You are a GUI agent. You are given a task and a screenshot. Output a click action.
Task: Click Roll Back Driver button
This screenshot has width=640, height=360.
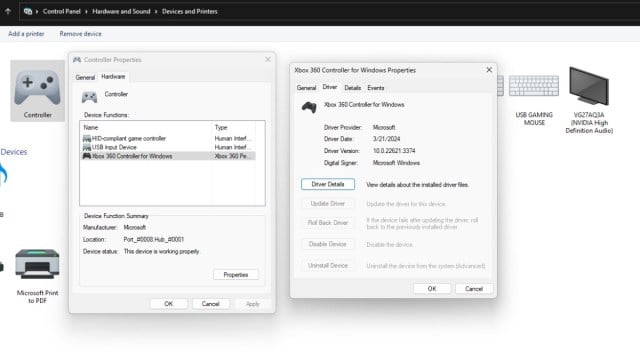(328, 223)
